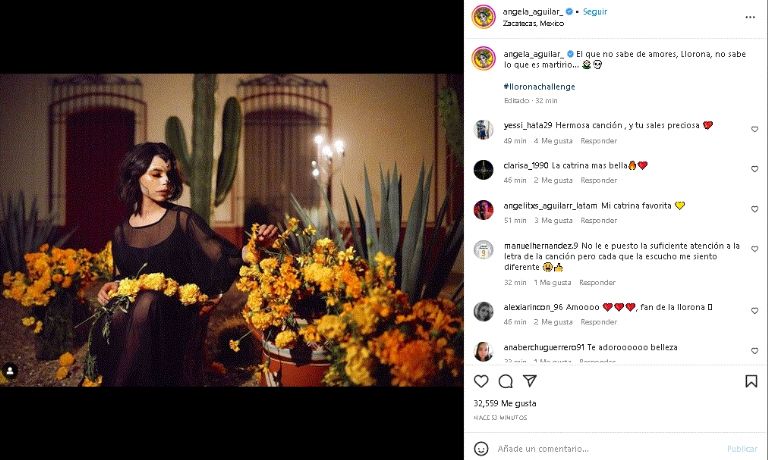The image size is (768, 460).
Task: Like clarisa_1990's comment
Action: [x=754, y=169]
